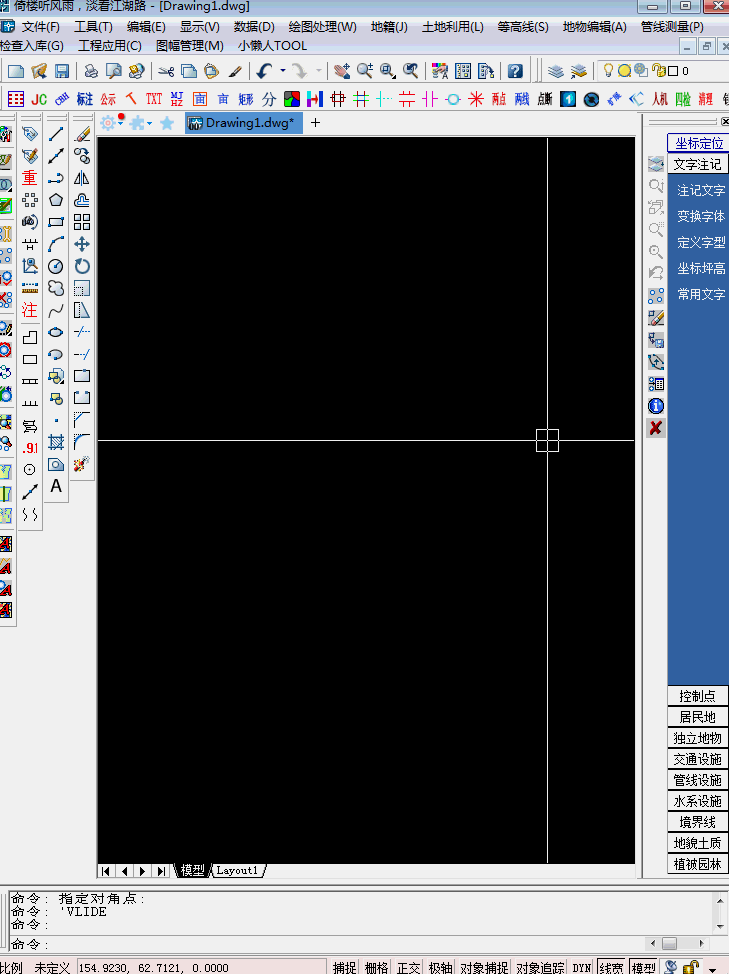Click the Print icon
The height and width of the screenshot is (974, 729).
coord(91,71)
